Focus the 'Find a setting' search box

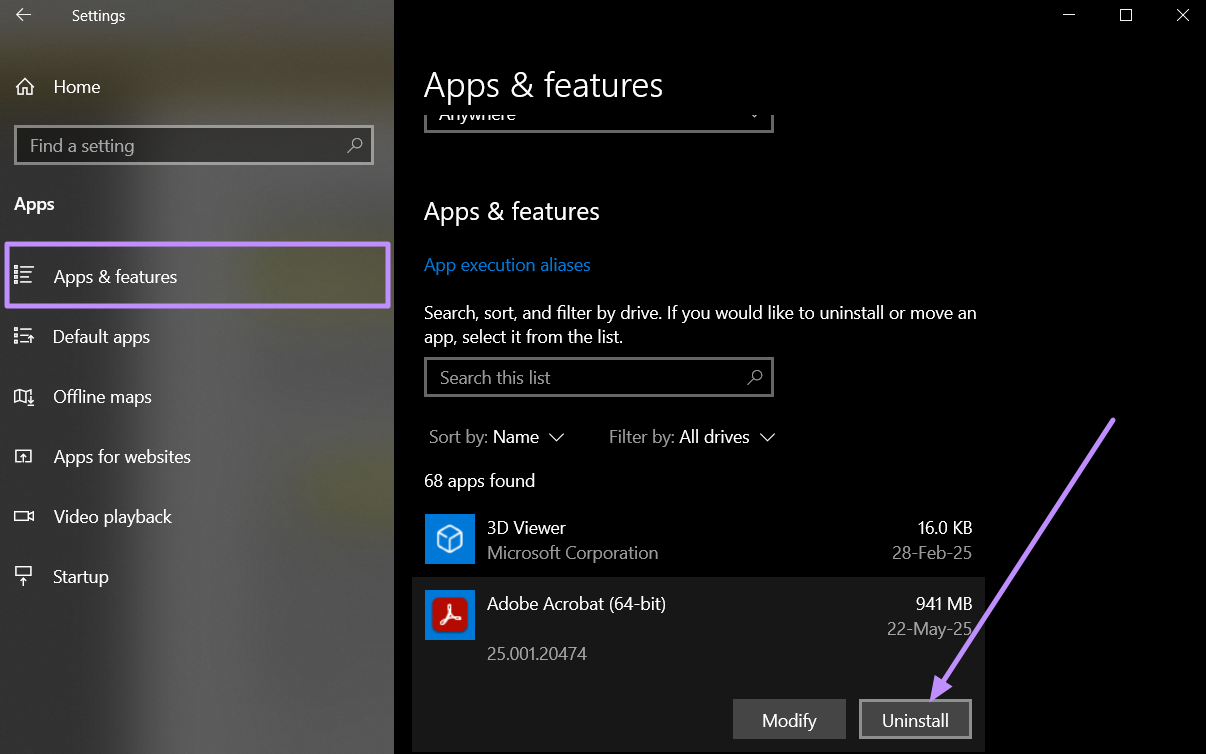pyautogui.click(x=194, y=145)
